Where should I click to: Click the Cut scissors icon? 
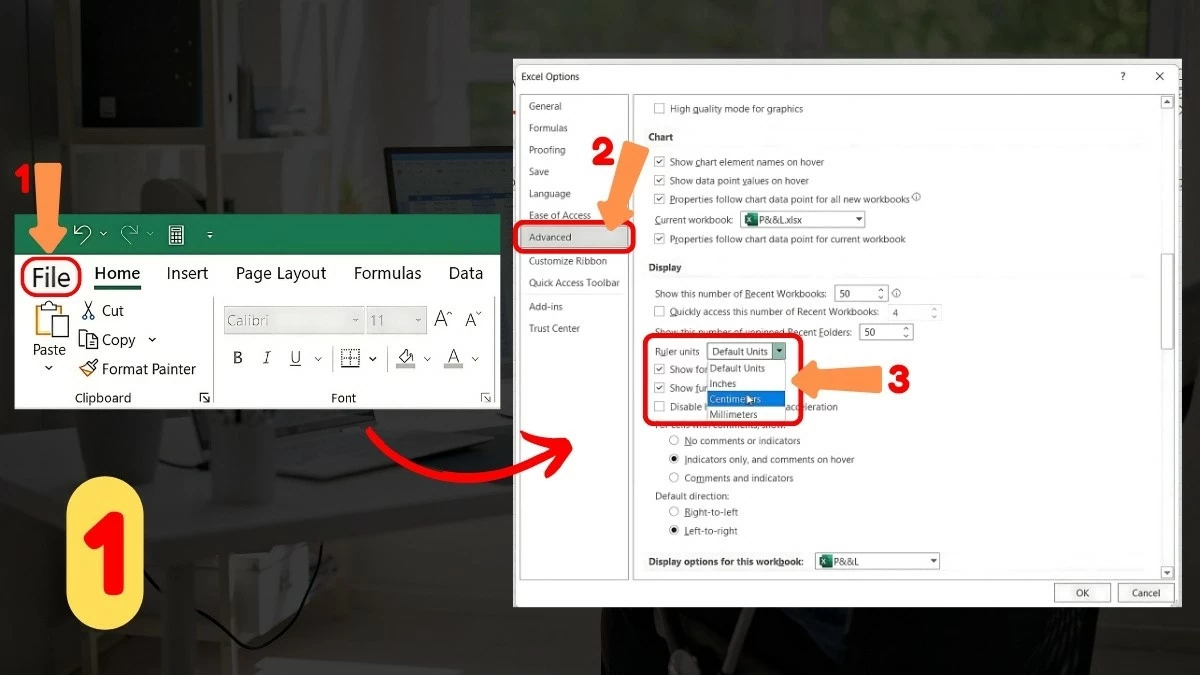point(91,310)
